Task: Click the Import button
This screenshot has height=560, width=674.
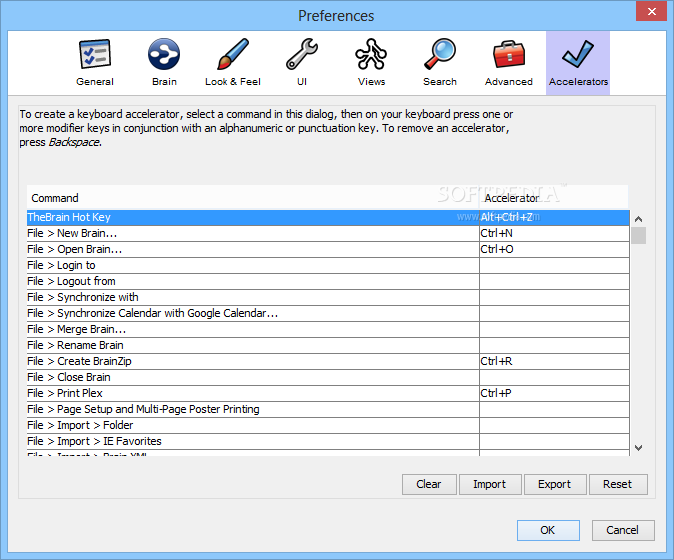Action: pos(490,484)
